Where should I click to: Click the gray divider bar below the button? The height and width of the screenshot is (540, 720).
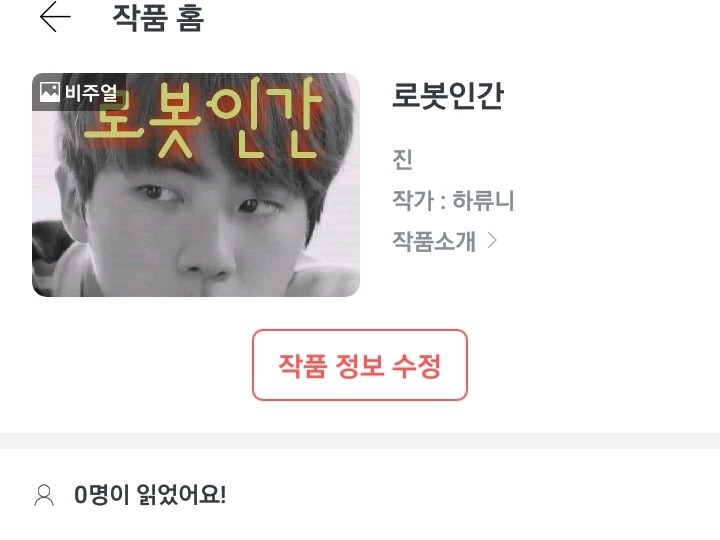360,441
